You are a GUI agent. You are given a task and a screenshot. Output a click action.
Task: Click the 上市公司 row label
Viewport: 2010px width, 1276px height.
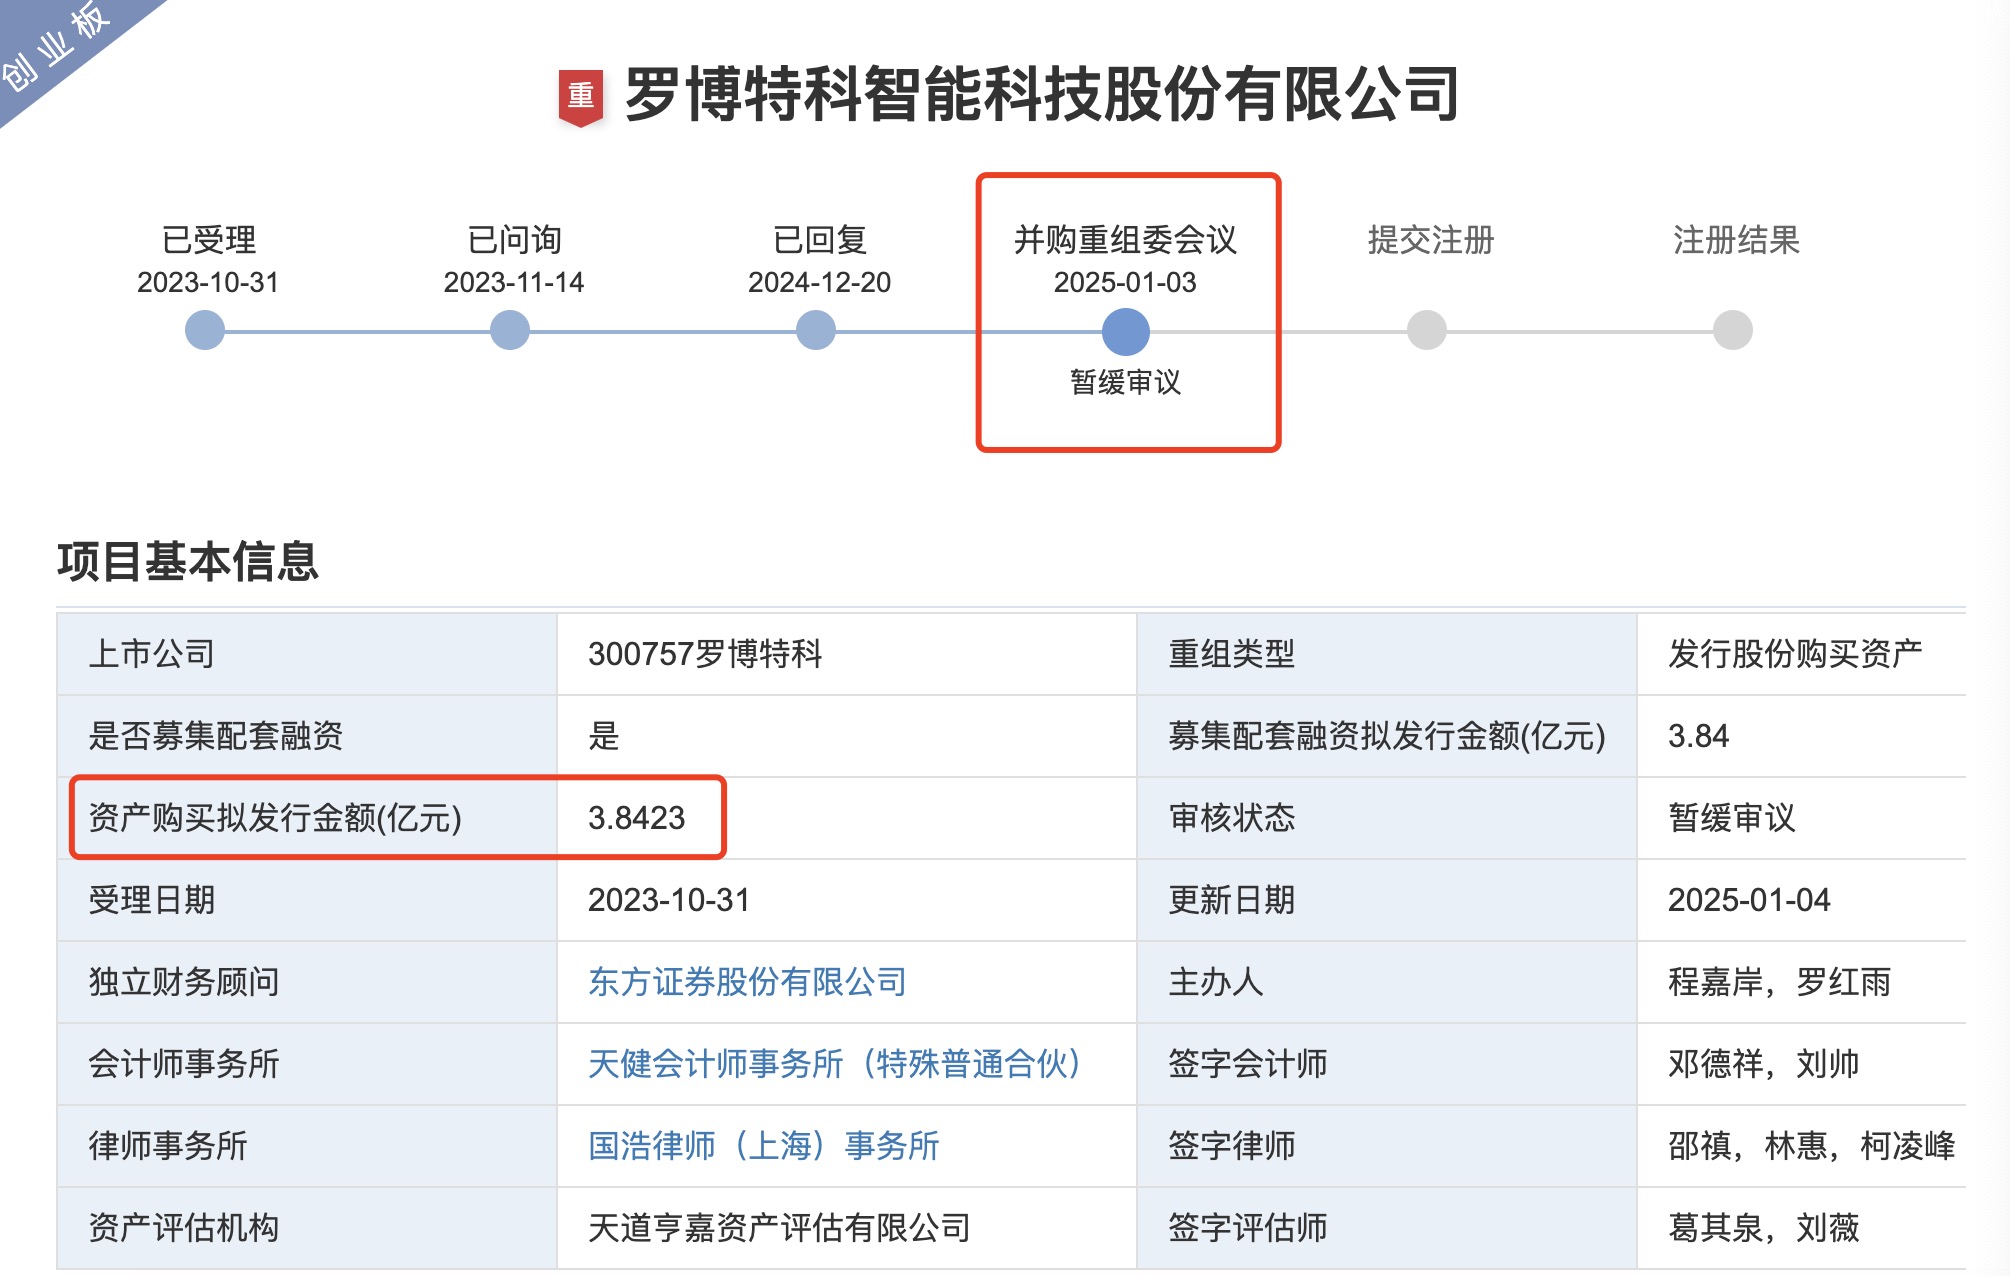coord(152,654)
